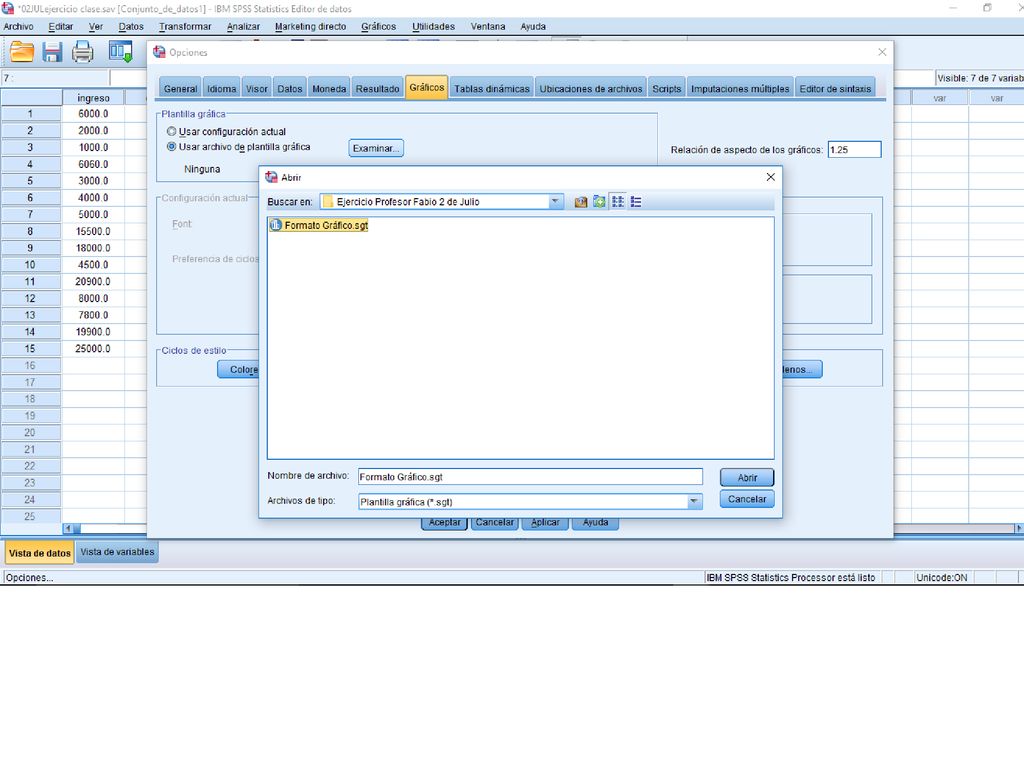Click the data editor horizontal scrollbar left arrow
The width and height of the screenshot is (1024, 768).
coord(68,528)
